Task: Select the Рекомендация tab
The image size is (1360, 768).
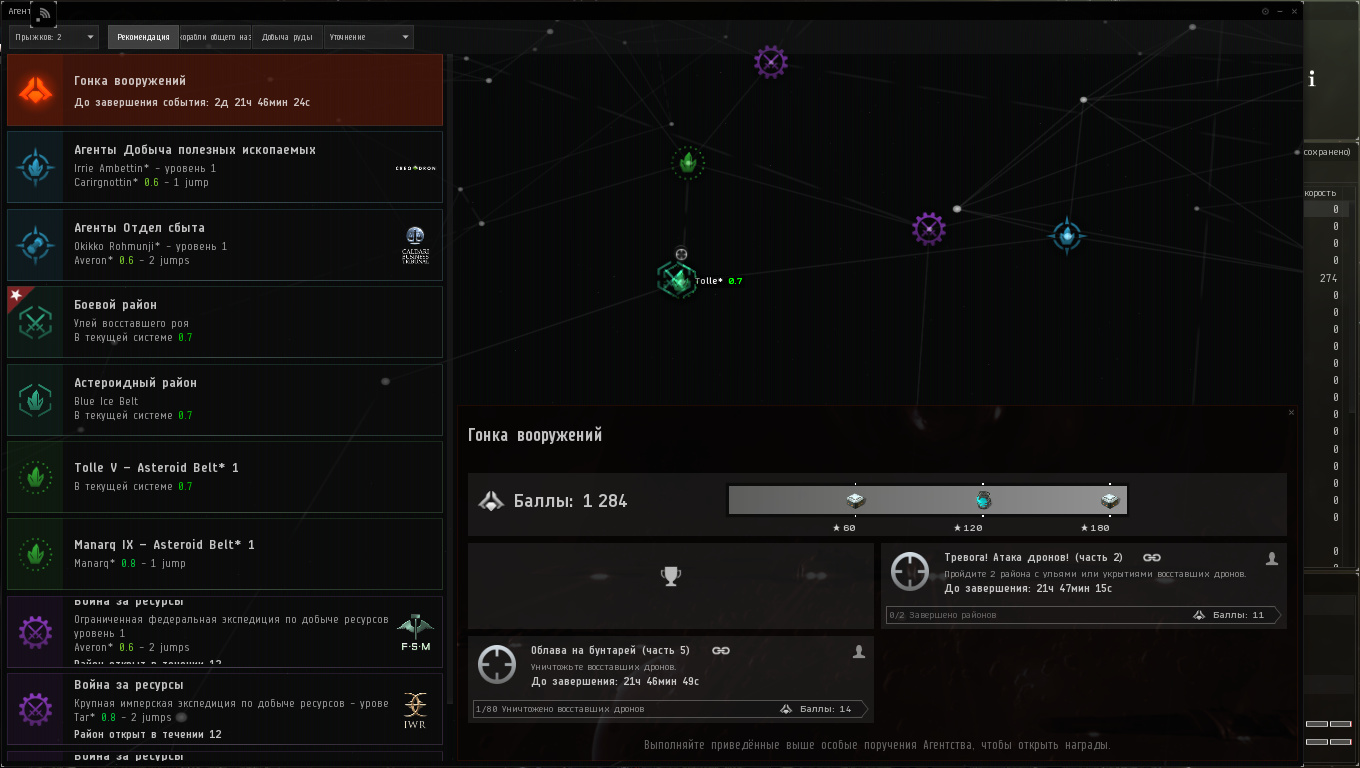Action: (x=143, y=37)
